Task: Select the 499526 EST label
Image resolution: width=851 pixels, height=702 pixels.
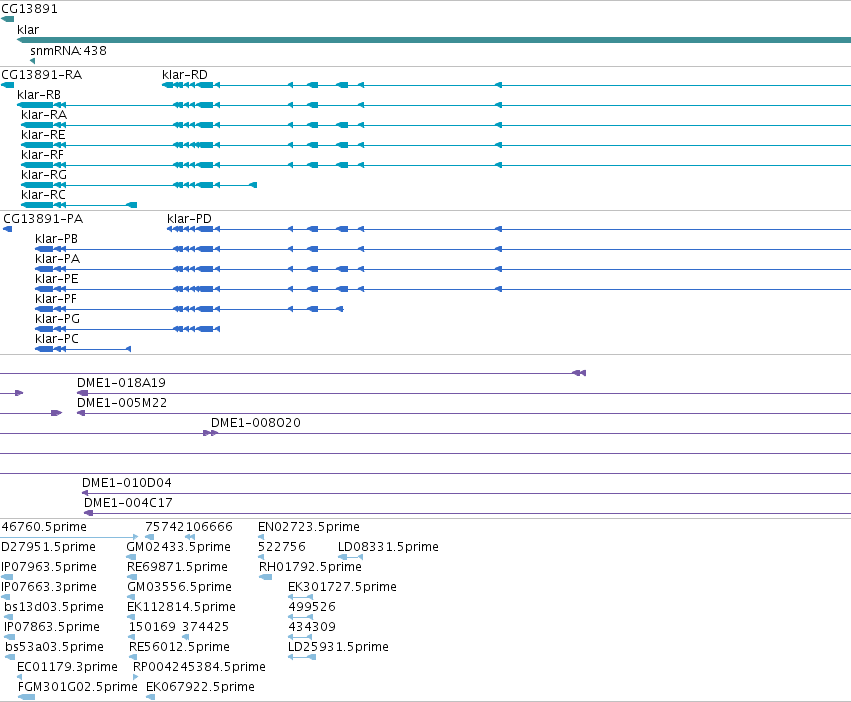Action: tap(312, 607)
